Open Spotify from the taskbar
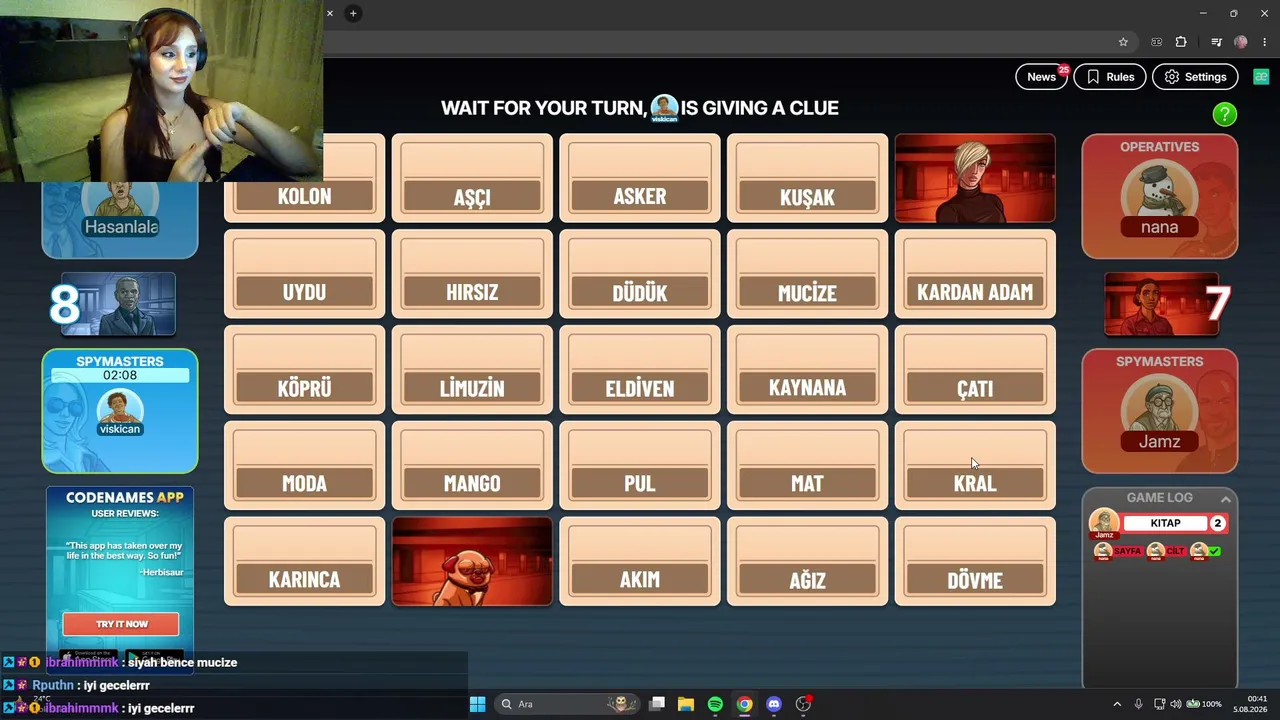This screenshot has width=1280, height=720. (715, 704)
